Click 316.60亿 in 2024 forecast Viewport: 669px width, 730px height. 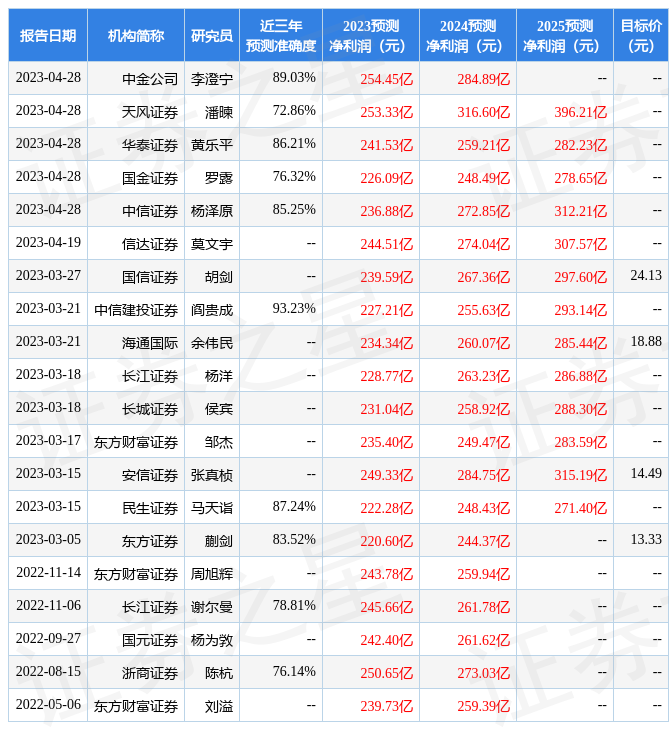tap(483, 112)
